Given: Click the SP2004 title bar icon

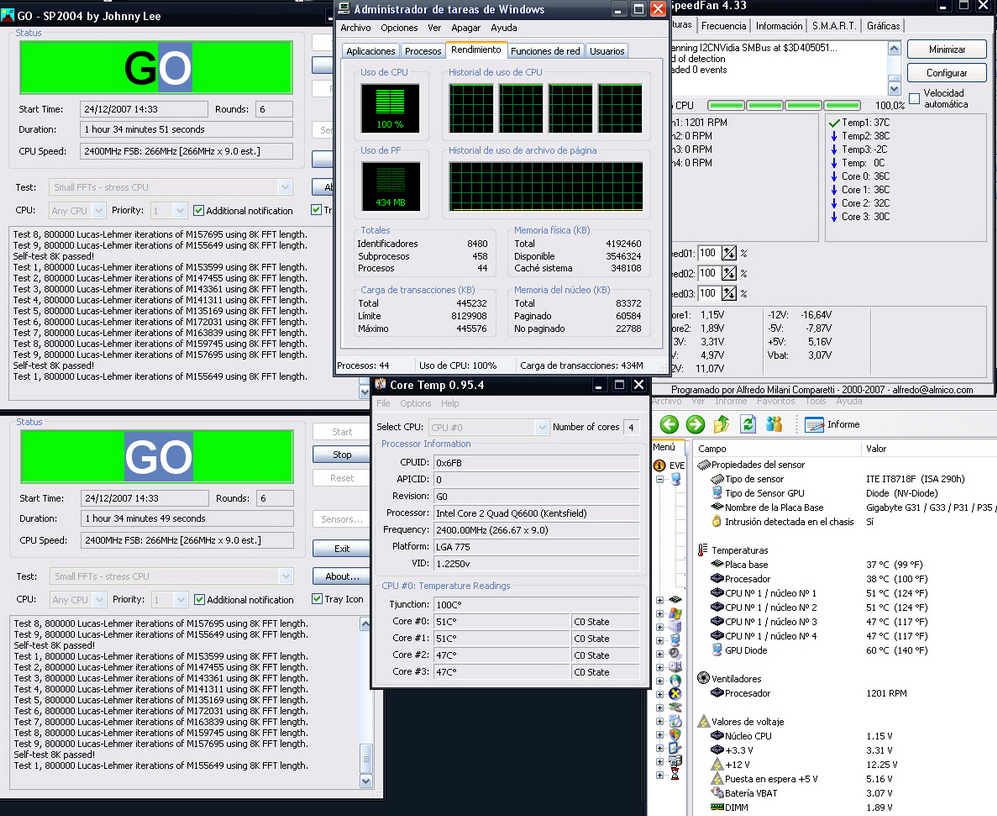Looking at the screenshot, I should [7, 15].
